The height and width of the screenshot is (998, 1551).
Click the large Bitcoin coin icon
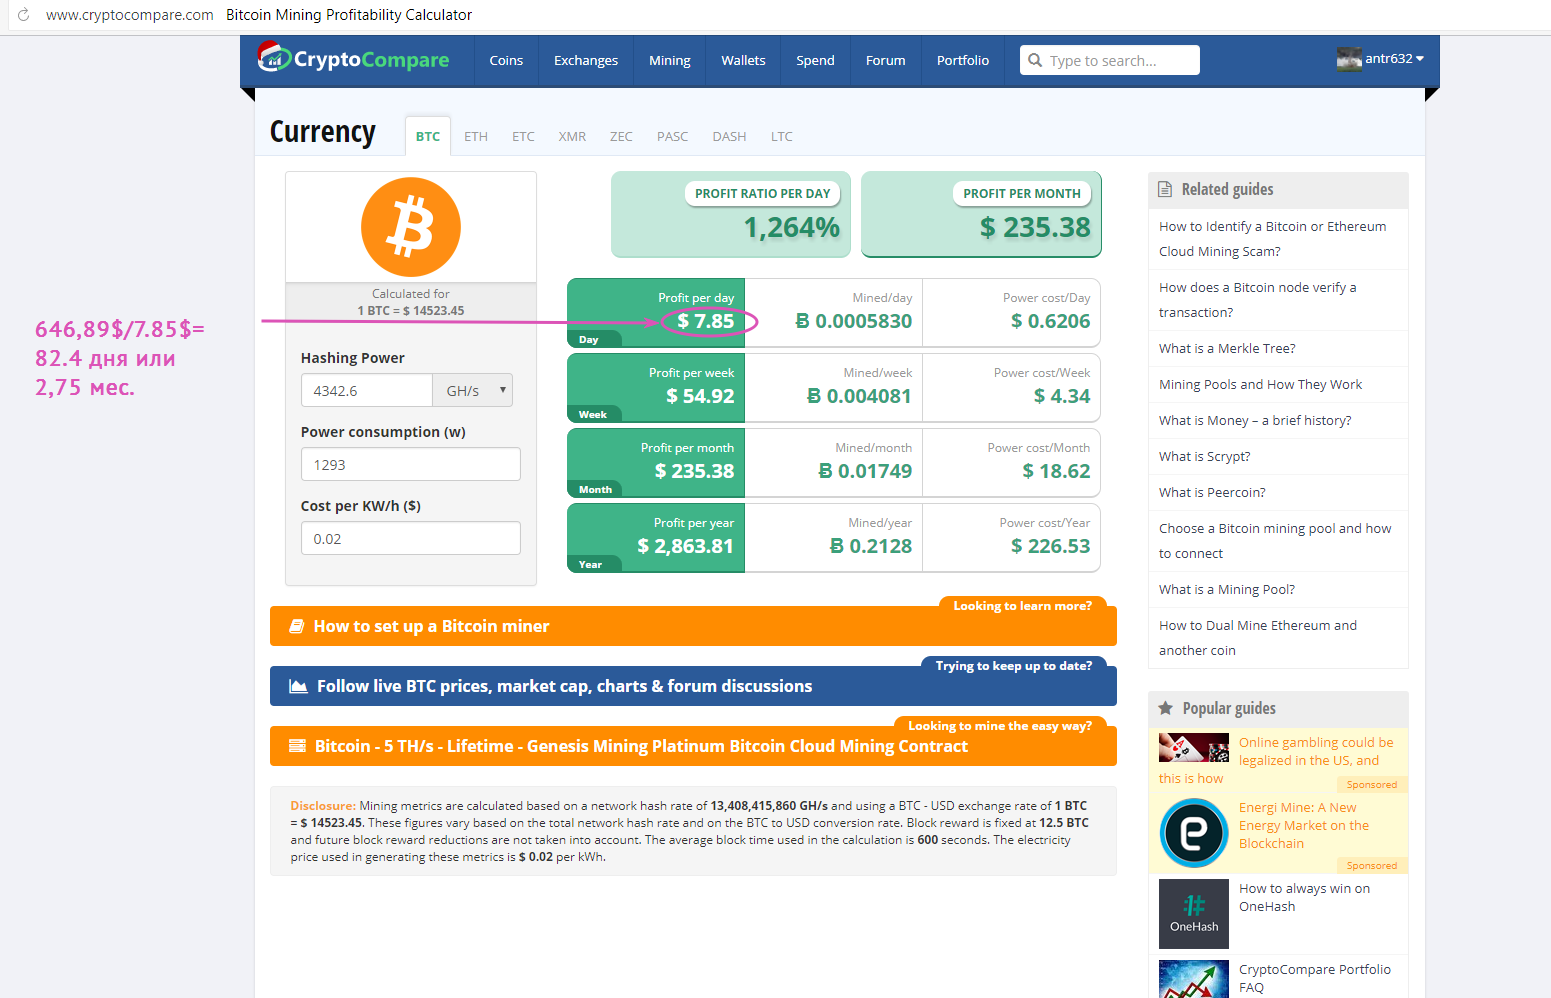[411, 227]
